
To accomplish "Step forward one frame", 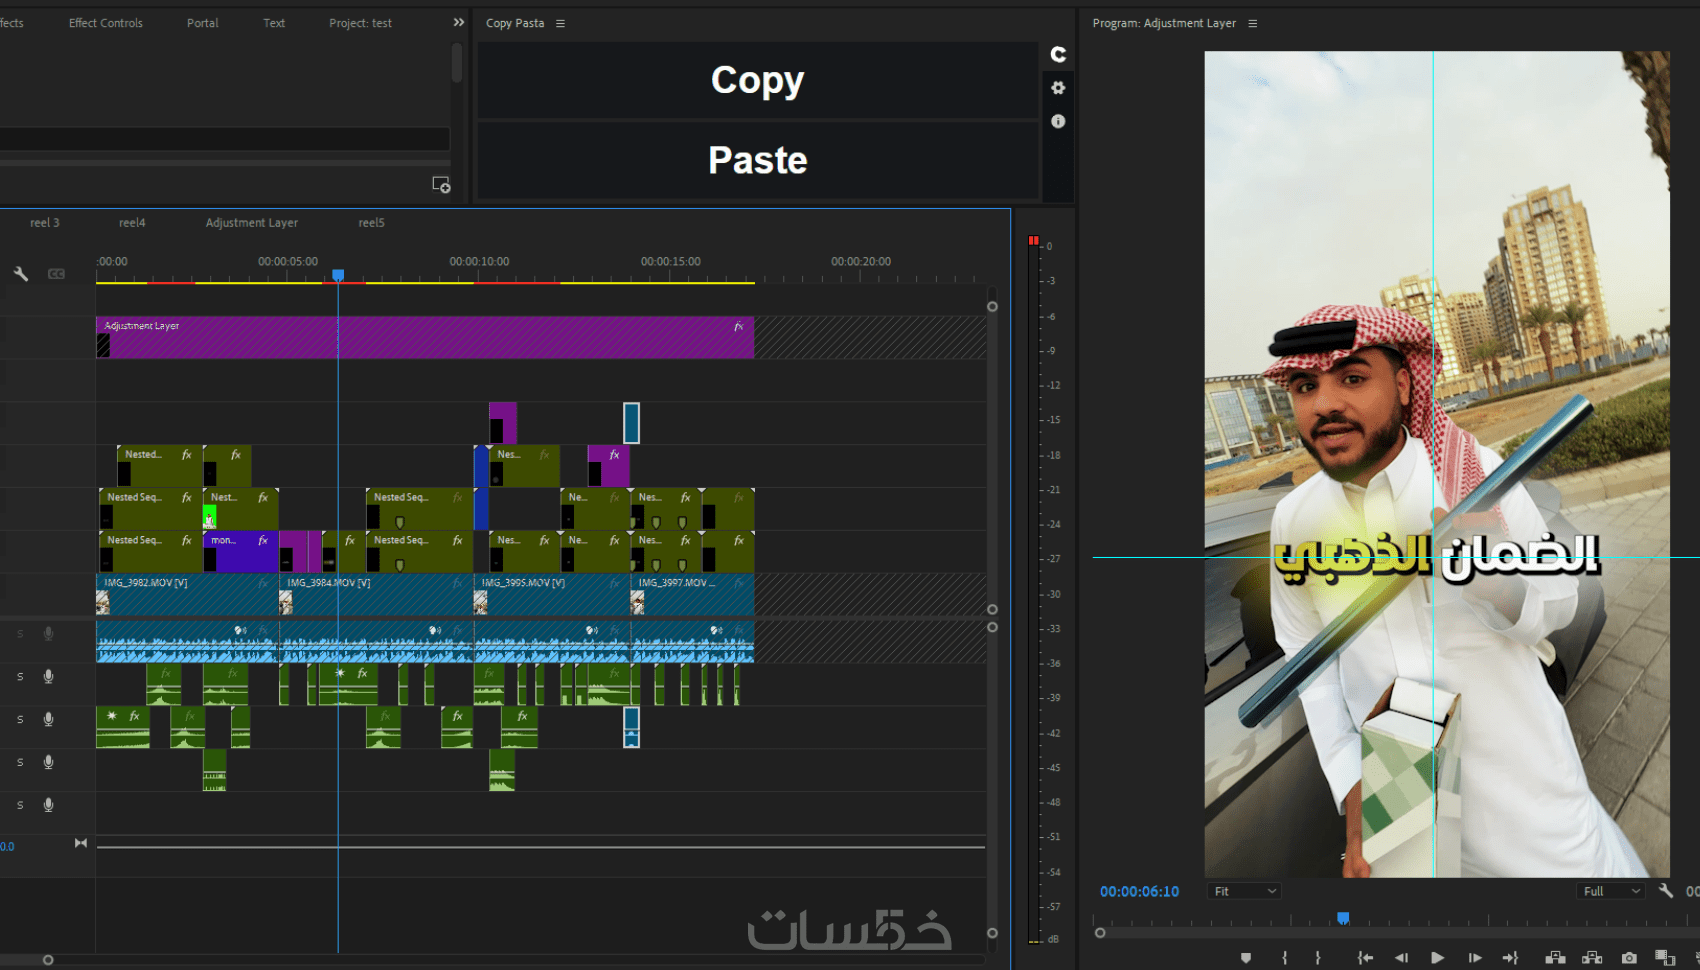I will tap(1474, 958).
